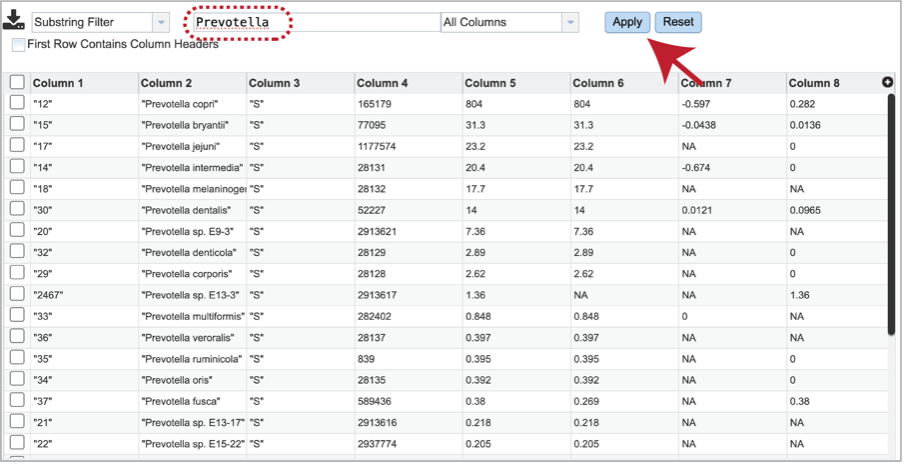
Task: Click the Column 2 header
Action: (166, 83)
